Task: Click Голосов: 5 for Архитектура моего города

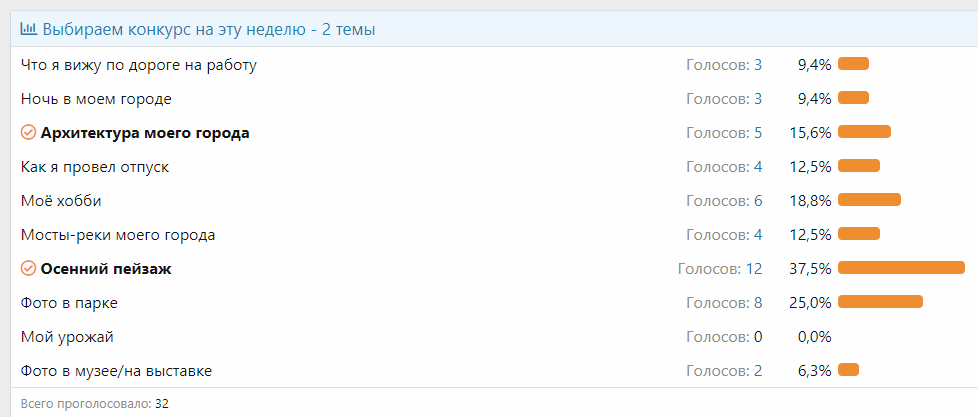Action: click(x=724, y=133)
